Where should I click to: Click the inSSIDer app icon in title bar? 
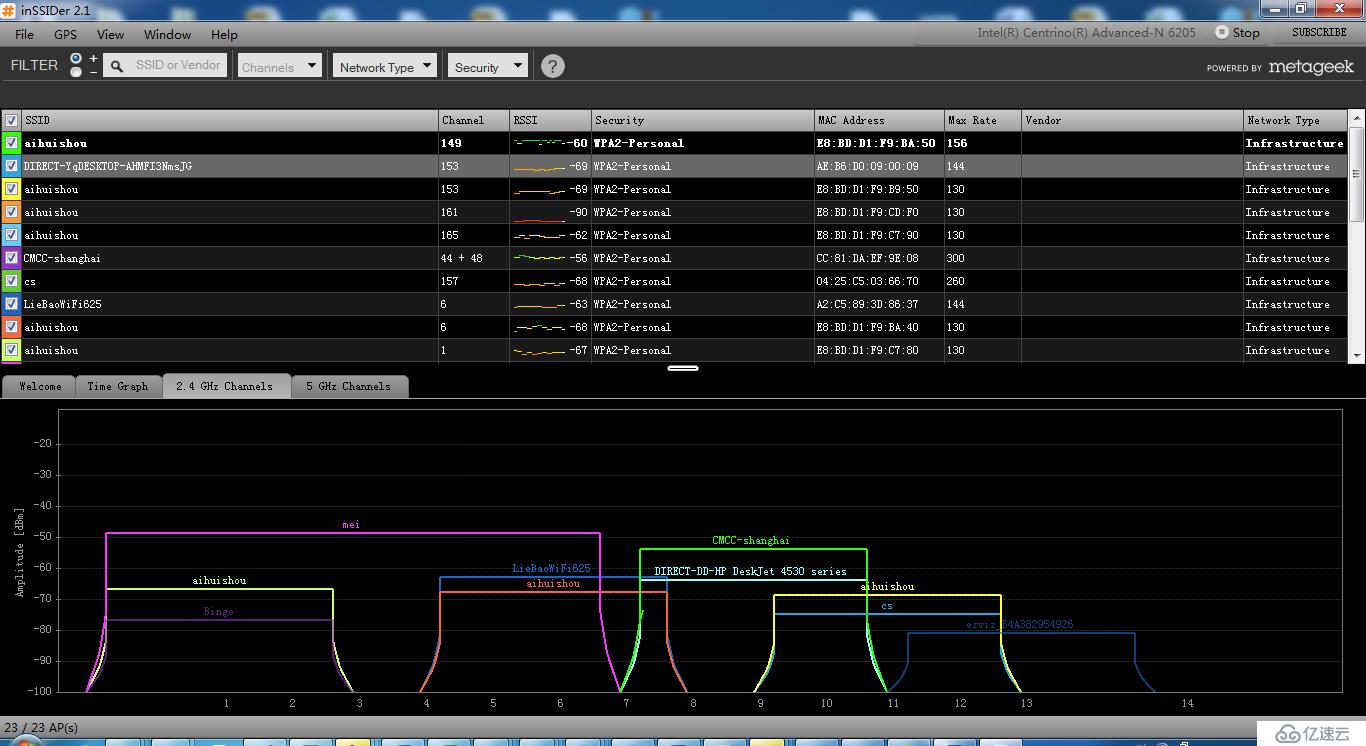click(x=8, y=10)
